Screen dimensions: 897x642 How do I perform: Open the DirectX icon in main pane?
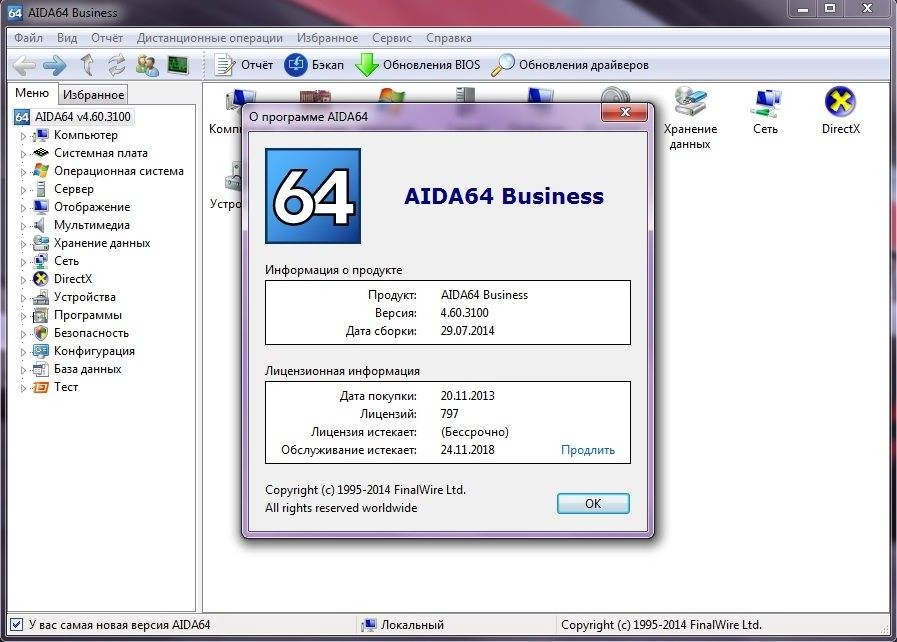(840, 111)
